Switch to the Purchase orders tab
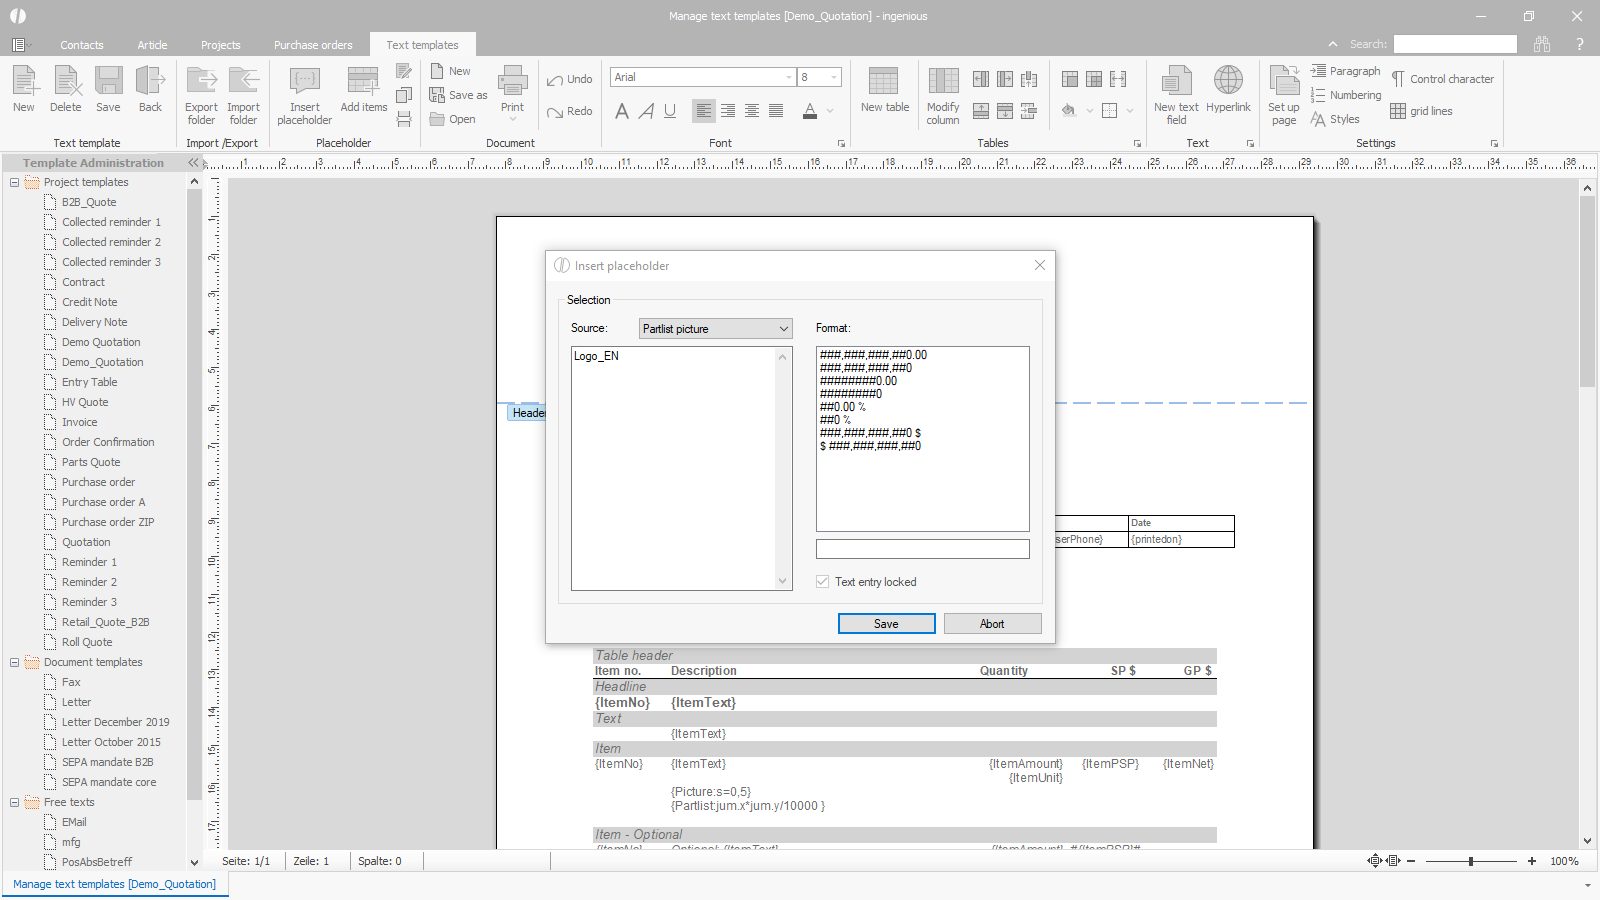Viewport: 1600px width, 900px height. 313,45
